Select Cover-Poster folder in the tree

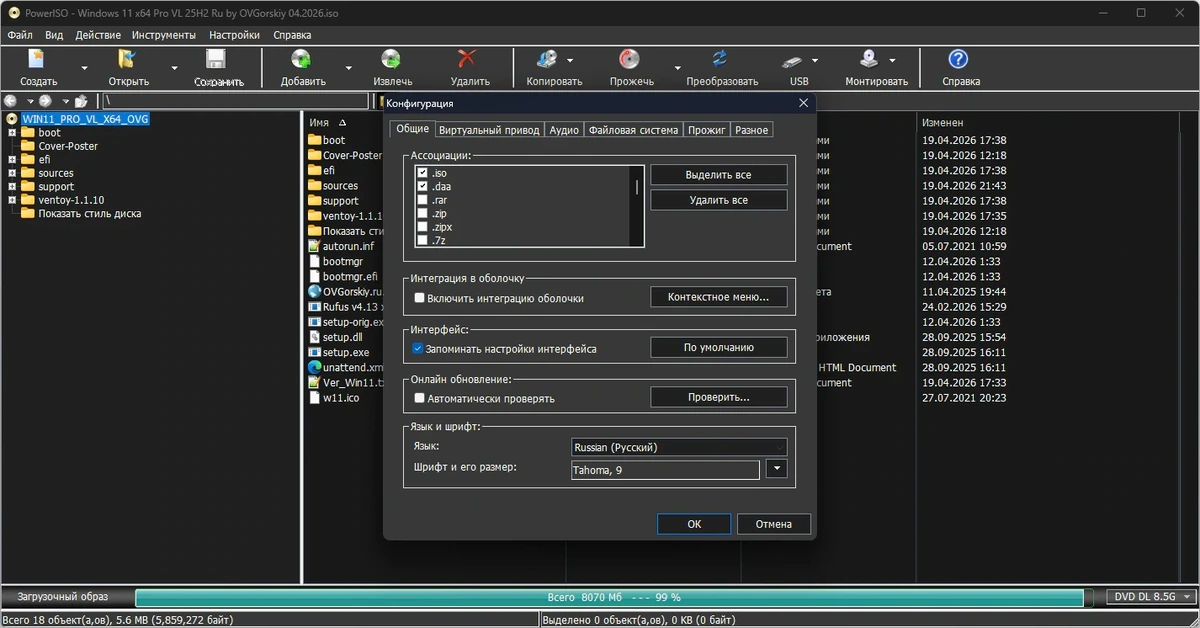[68, 146]
